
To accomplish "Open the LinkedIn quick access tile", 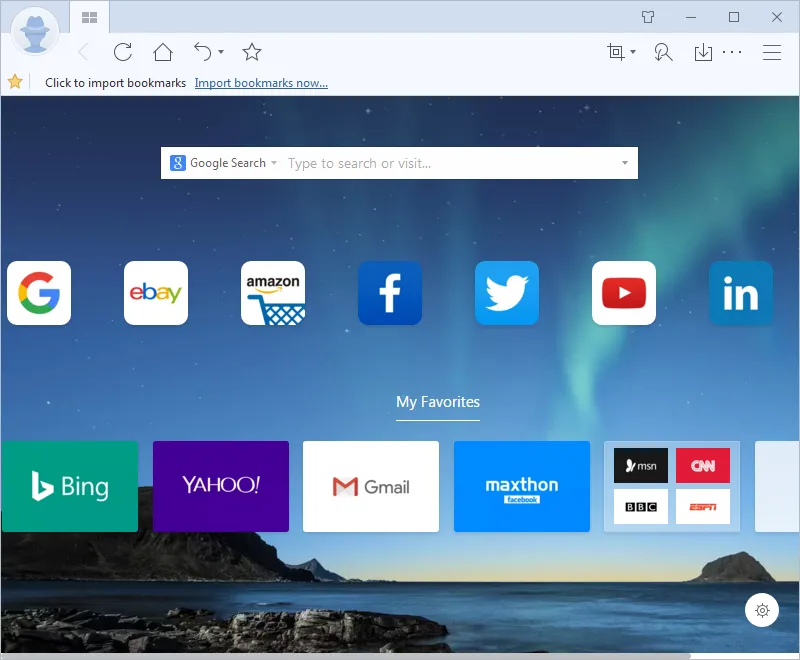I will pyautogui.click(x=741, y=293).
